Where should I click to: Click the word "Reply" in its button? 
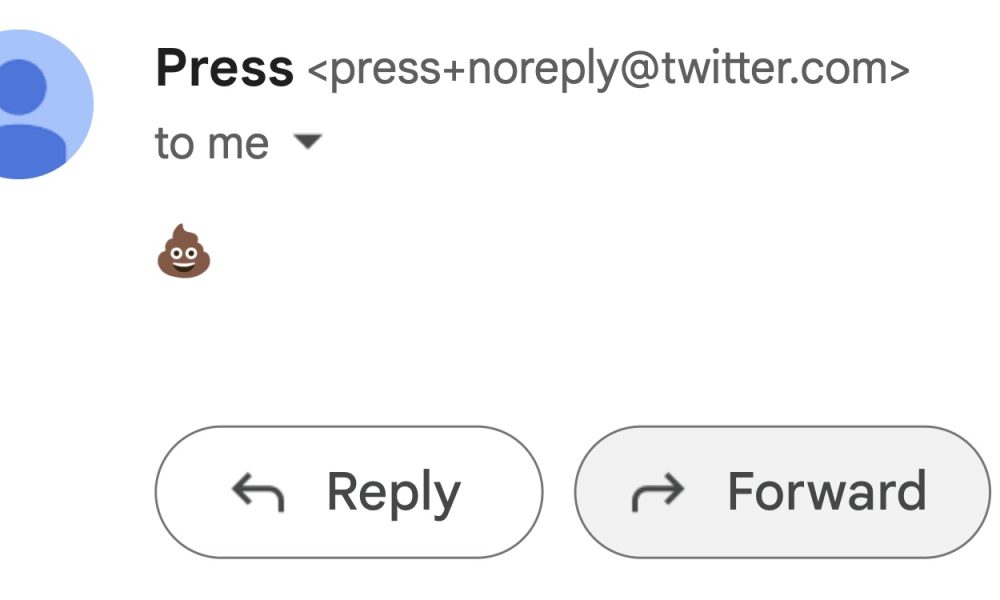(393, 494)
